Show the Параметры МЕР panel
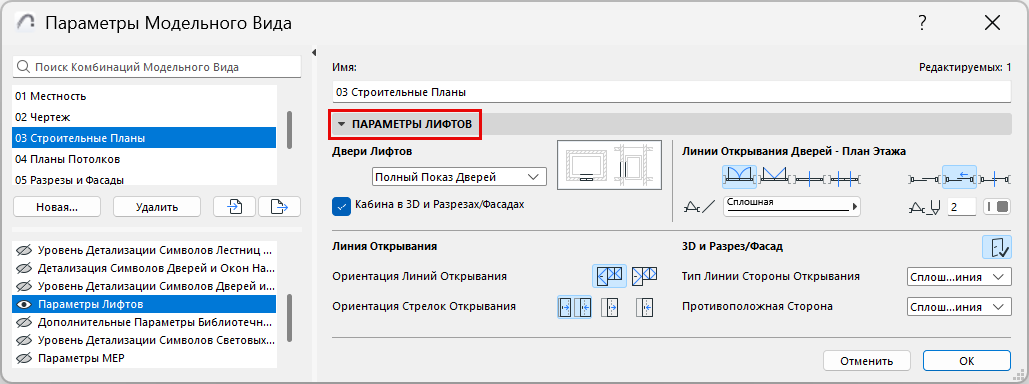The height and width of the screenshot is (384, 1029). point(24,358)
